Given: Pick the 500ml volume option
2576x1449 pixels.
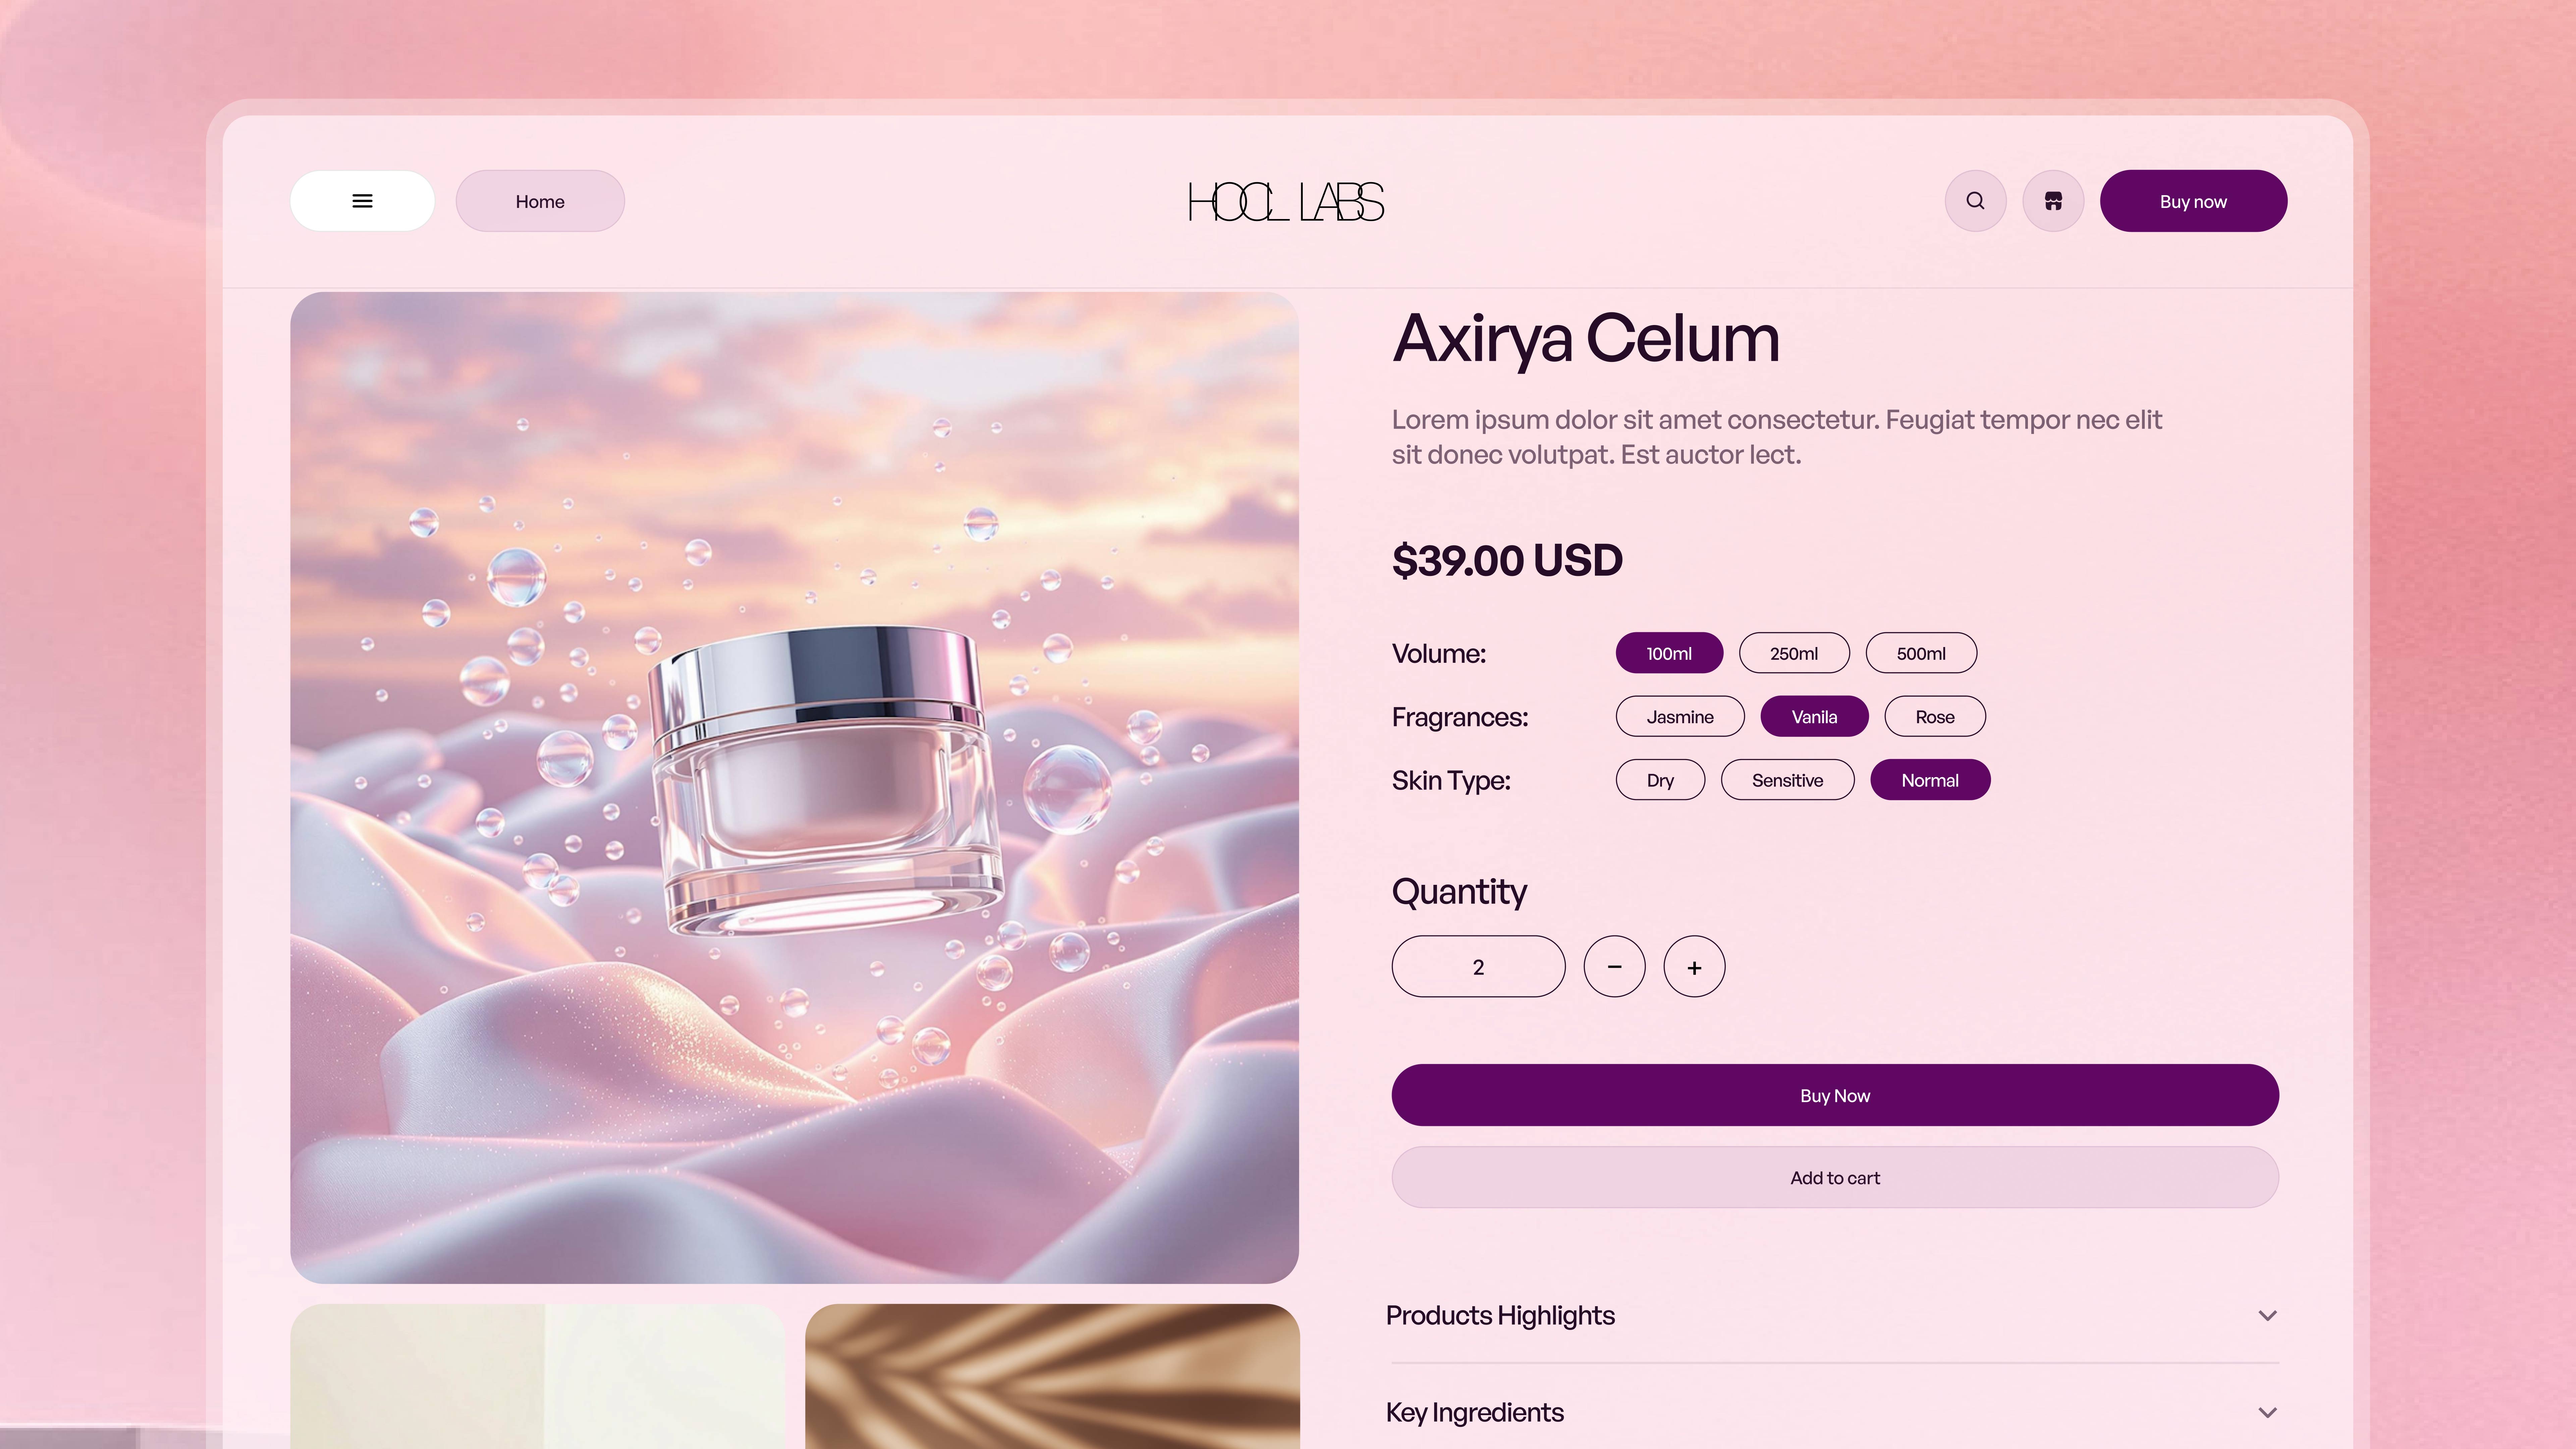Looking at the screenshot, I should click(x=1921, y=653).
